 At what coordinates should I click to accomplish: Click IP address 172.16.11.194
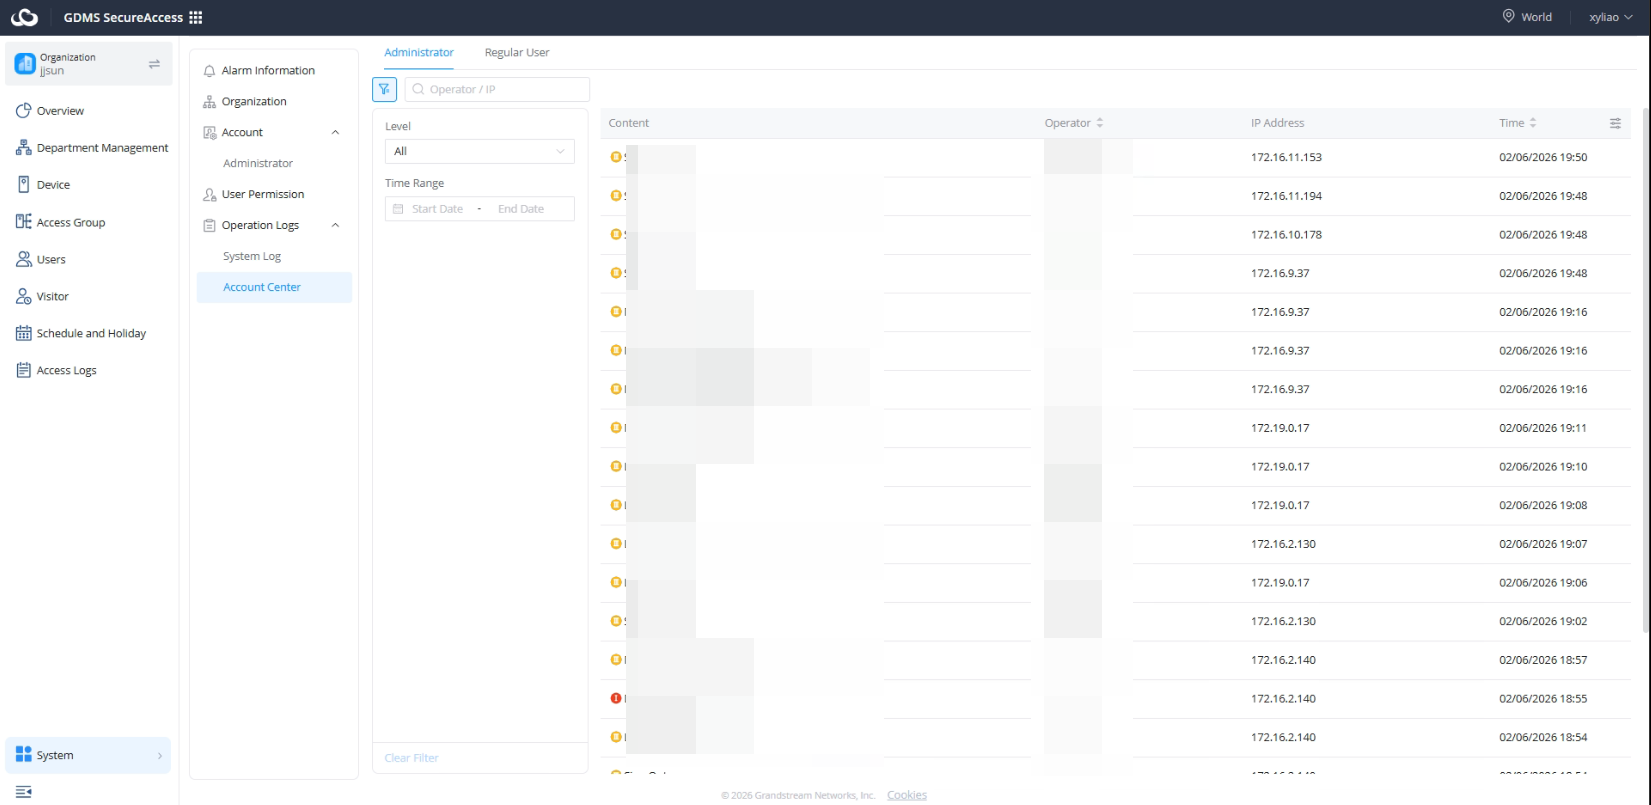tap(1286, 196)
